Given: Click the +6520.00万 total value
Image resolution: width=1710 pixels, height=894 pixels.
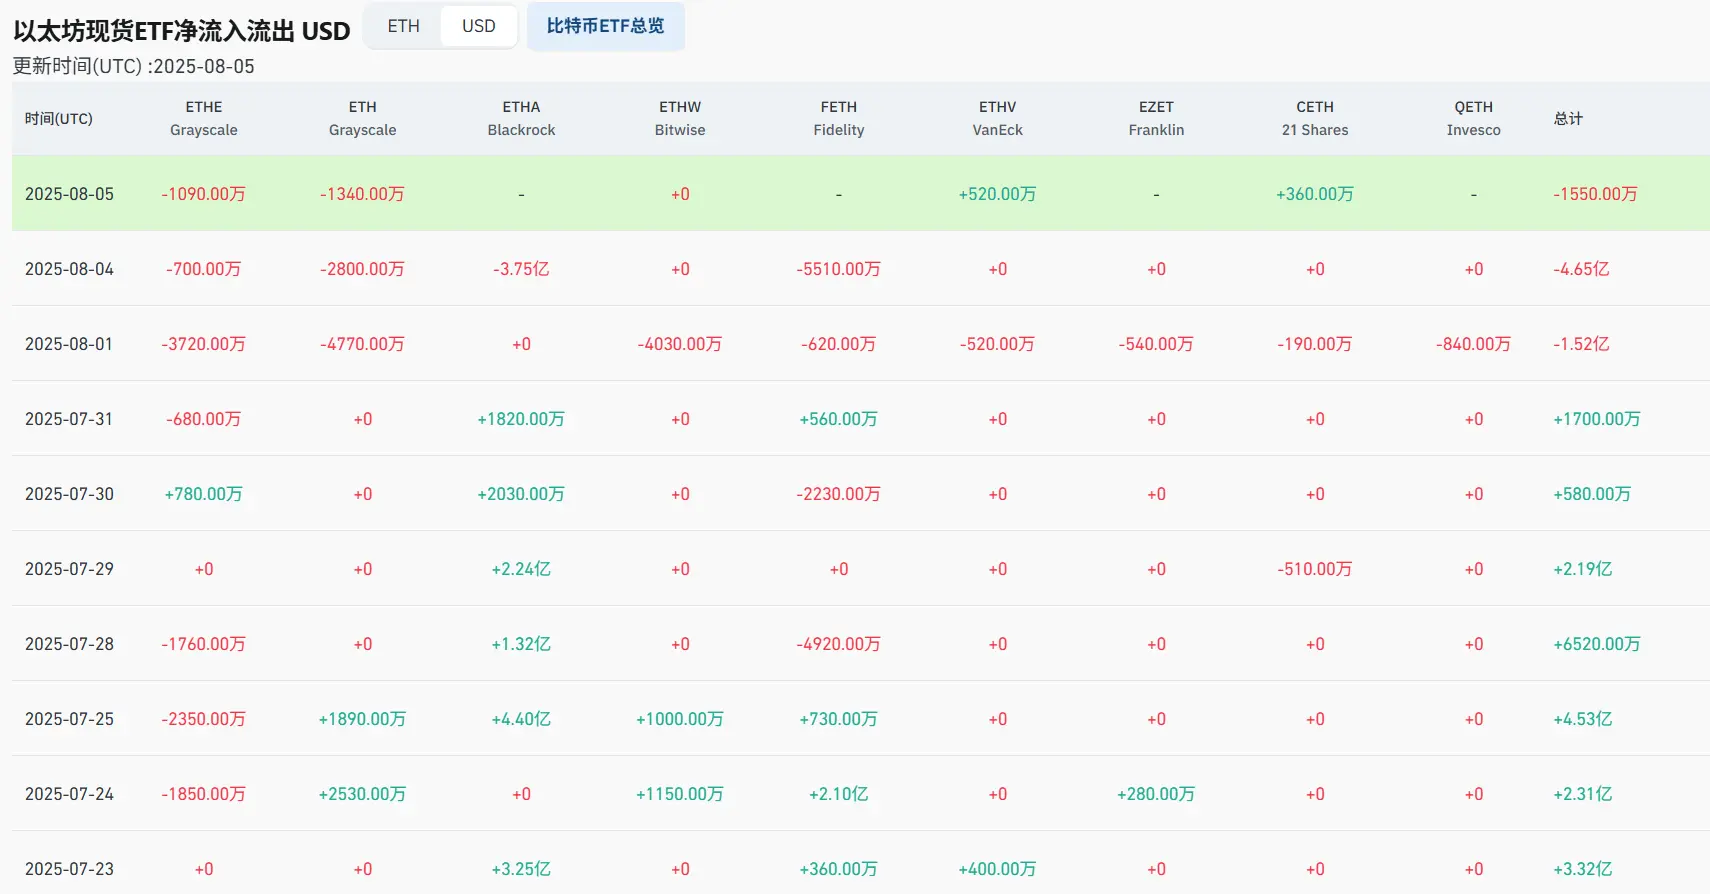Looking at the screenshot, I should [x=1597, y=644].
